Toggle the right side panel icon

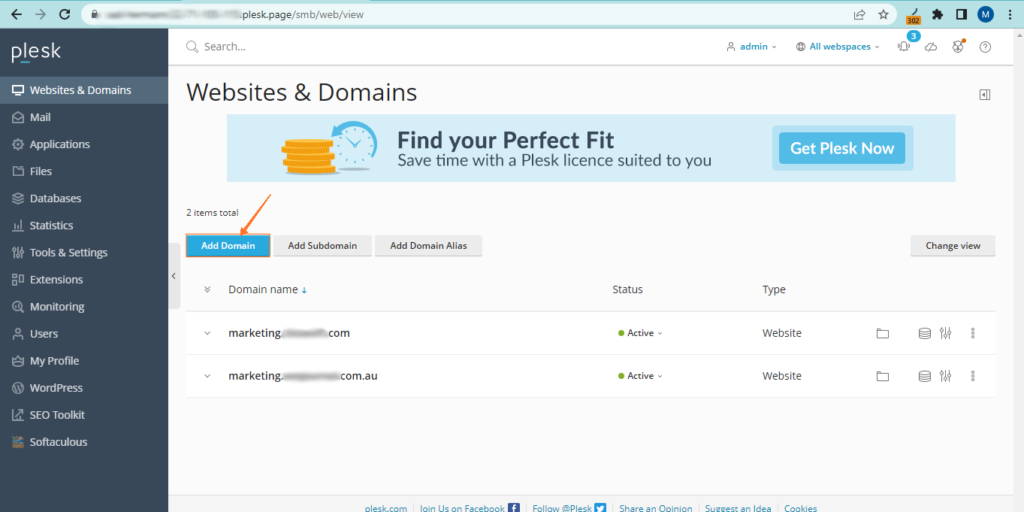click(985, 95)
